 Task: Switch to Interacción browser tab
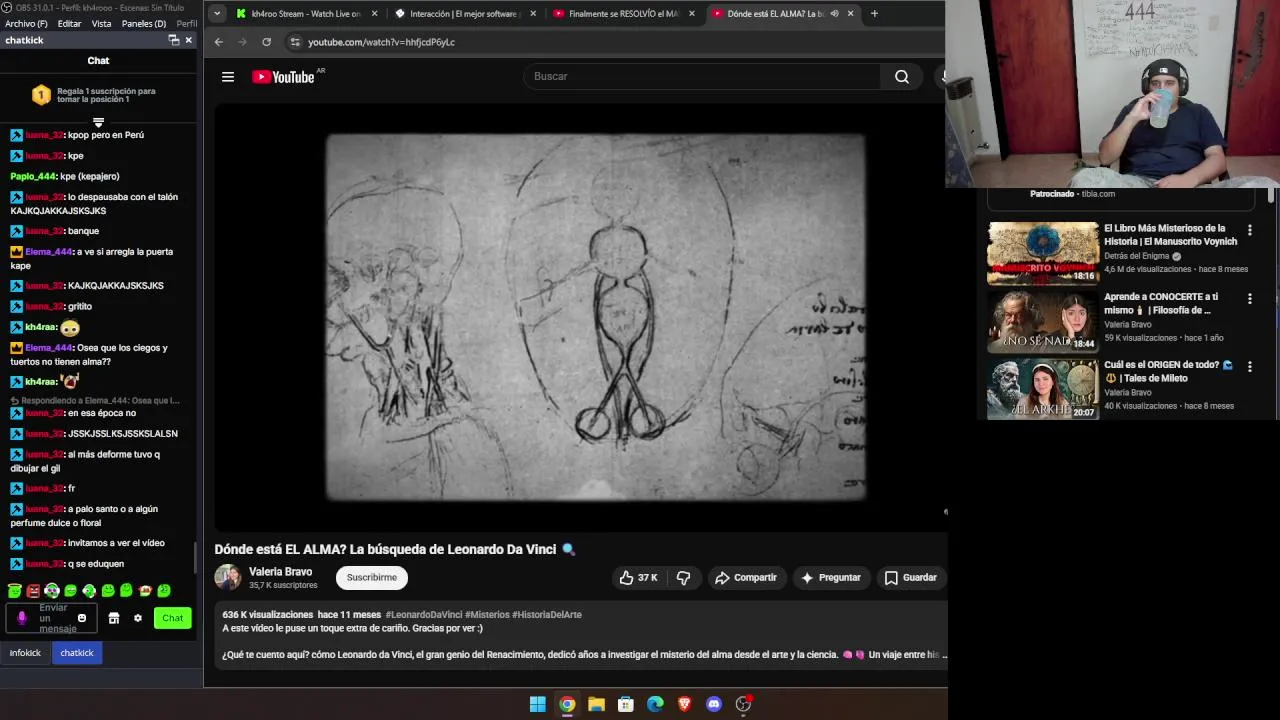point(465,14)
